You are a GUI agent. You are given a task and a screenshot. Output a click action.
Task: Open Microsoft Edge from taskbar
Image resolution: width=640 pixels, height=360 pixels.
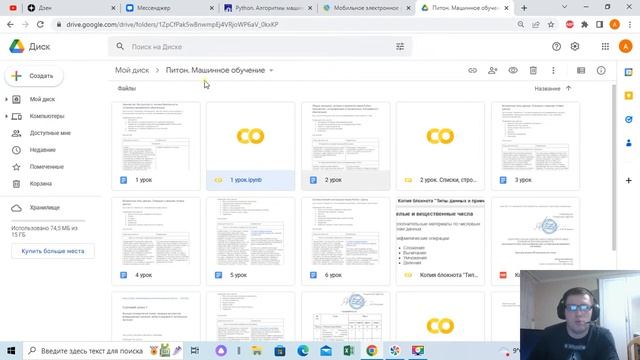pyautogui.click(x=303, y=351)
